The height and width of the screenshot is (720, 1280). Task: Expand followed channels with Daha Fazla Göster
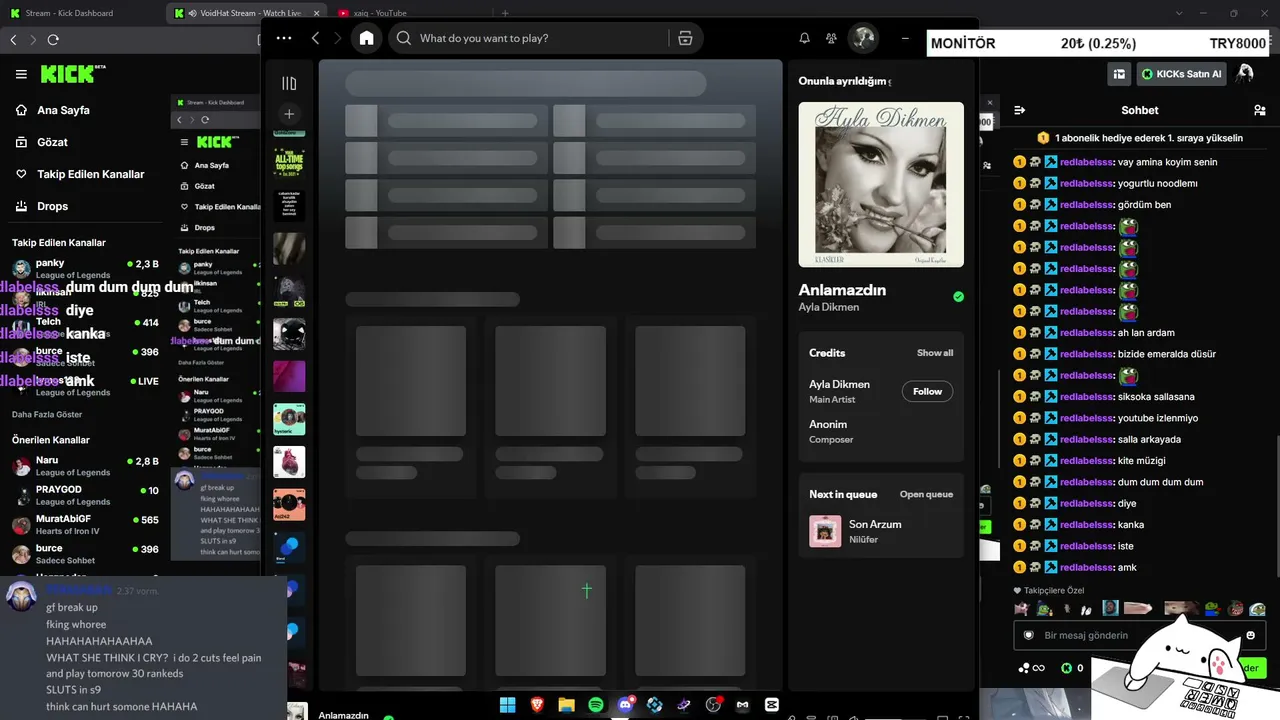[x=47, y=414]
